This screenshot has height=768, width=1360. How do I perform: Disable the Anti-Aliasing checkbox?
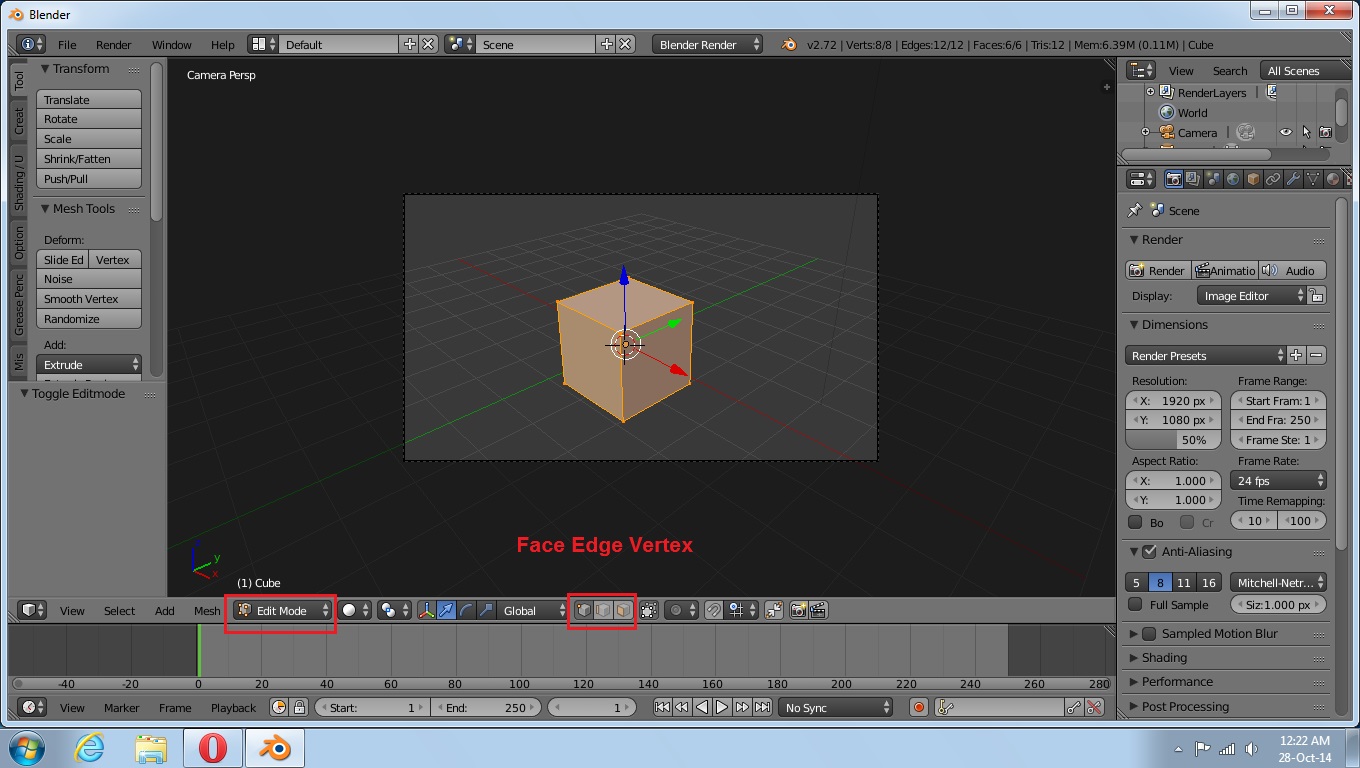coord(1149,551)
